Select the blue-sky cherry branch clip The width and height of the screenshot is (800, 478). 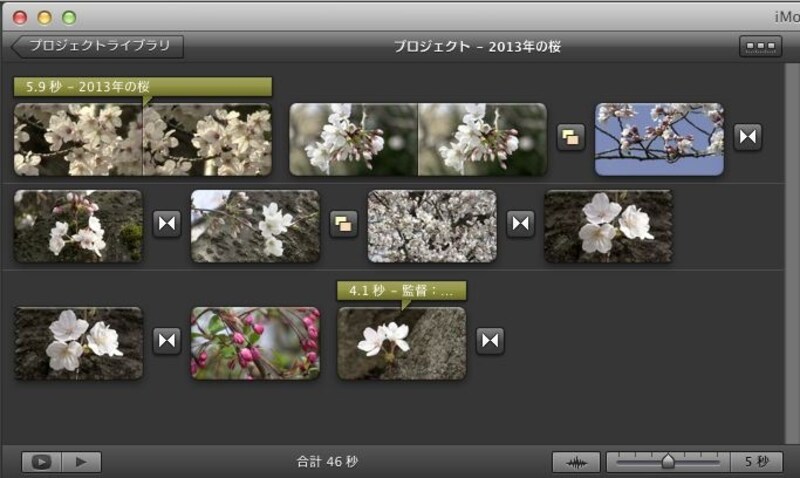click(659, 139)
